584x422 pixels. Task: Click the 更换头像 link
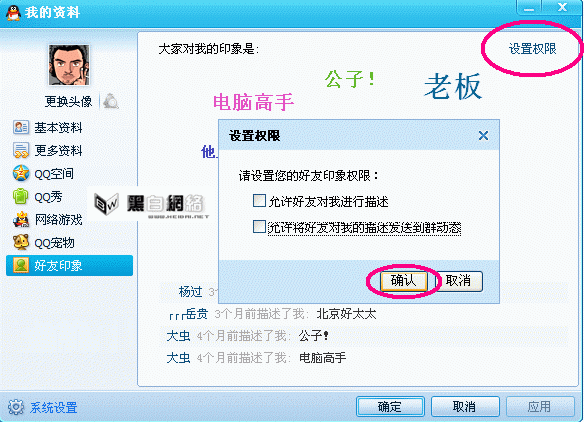[x=68, y=101]
